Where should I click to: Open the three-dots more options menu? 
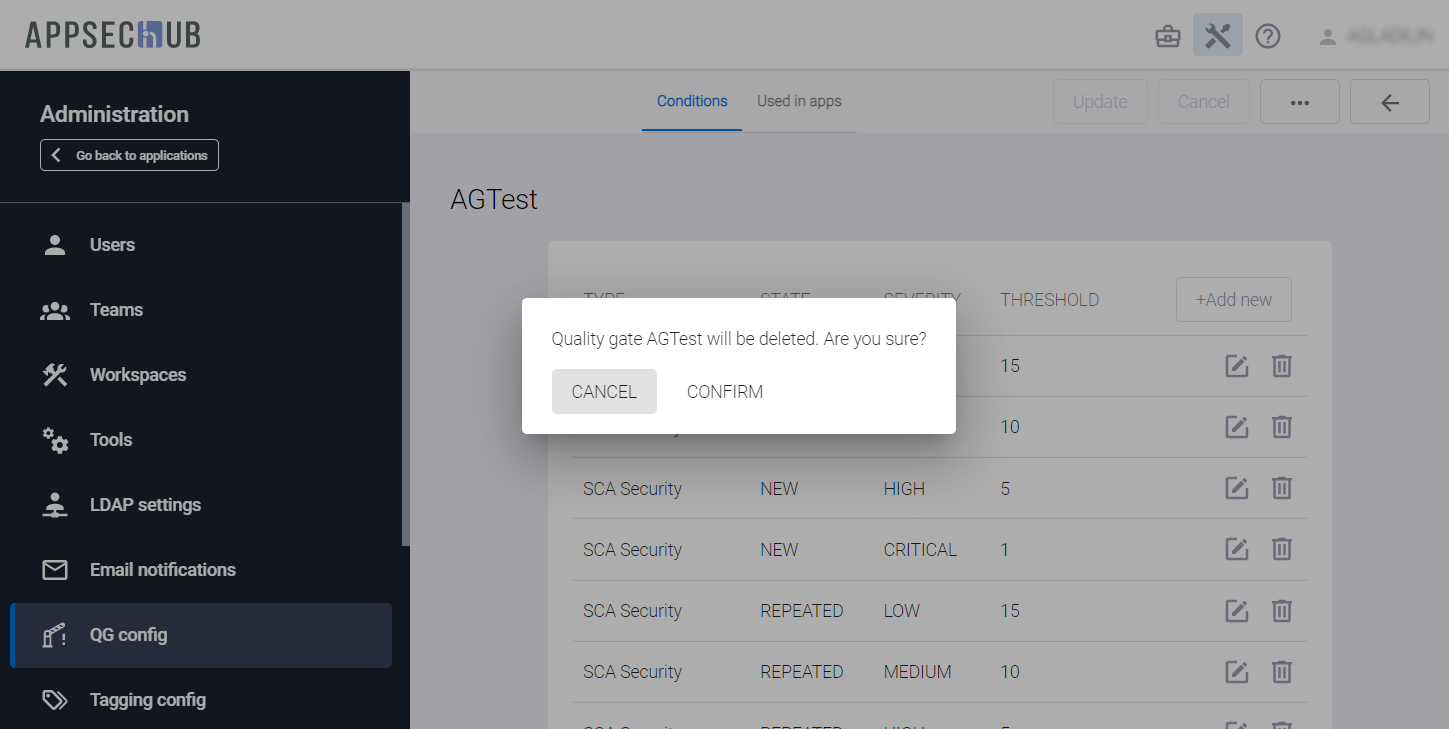pos(1299,102)
